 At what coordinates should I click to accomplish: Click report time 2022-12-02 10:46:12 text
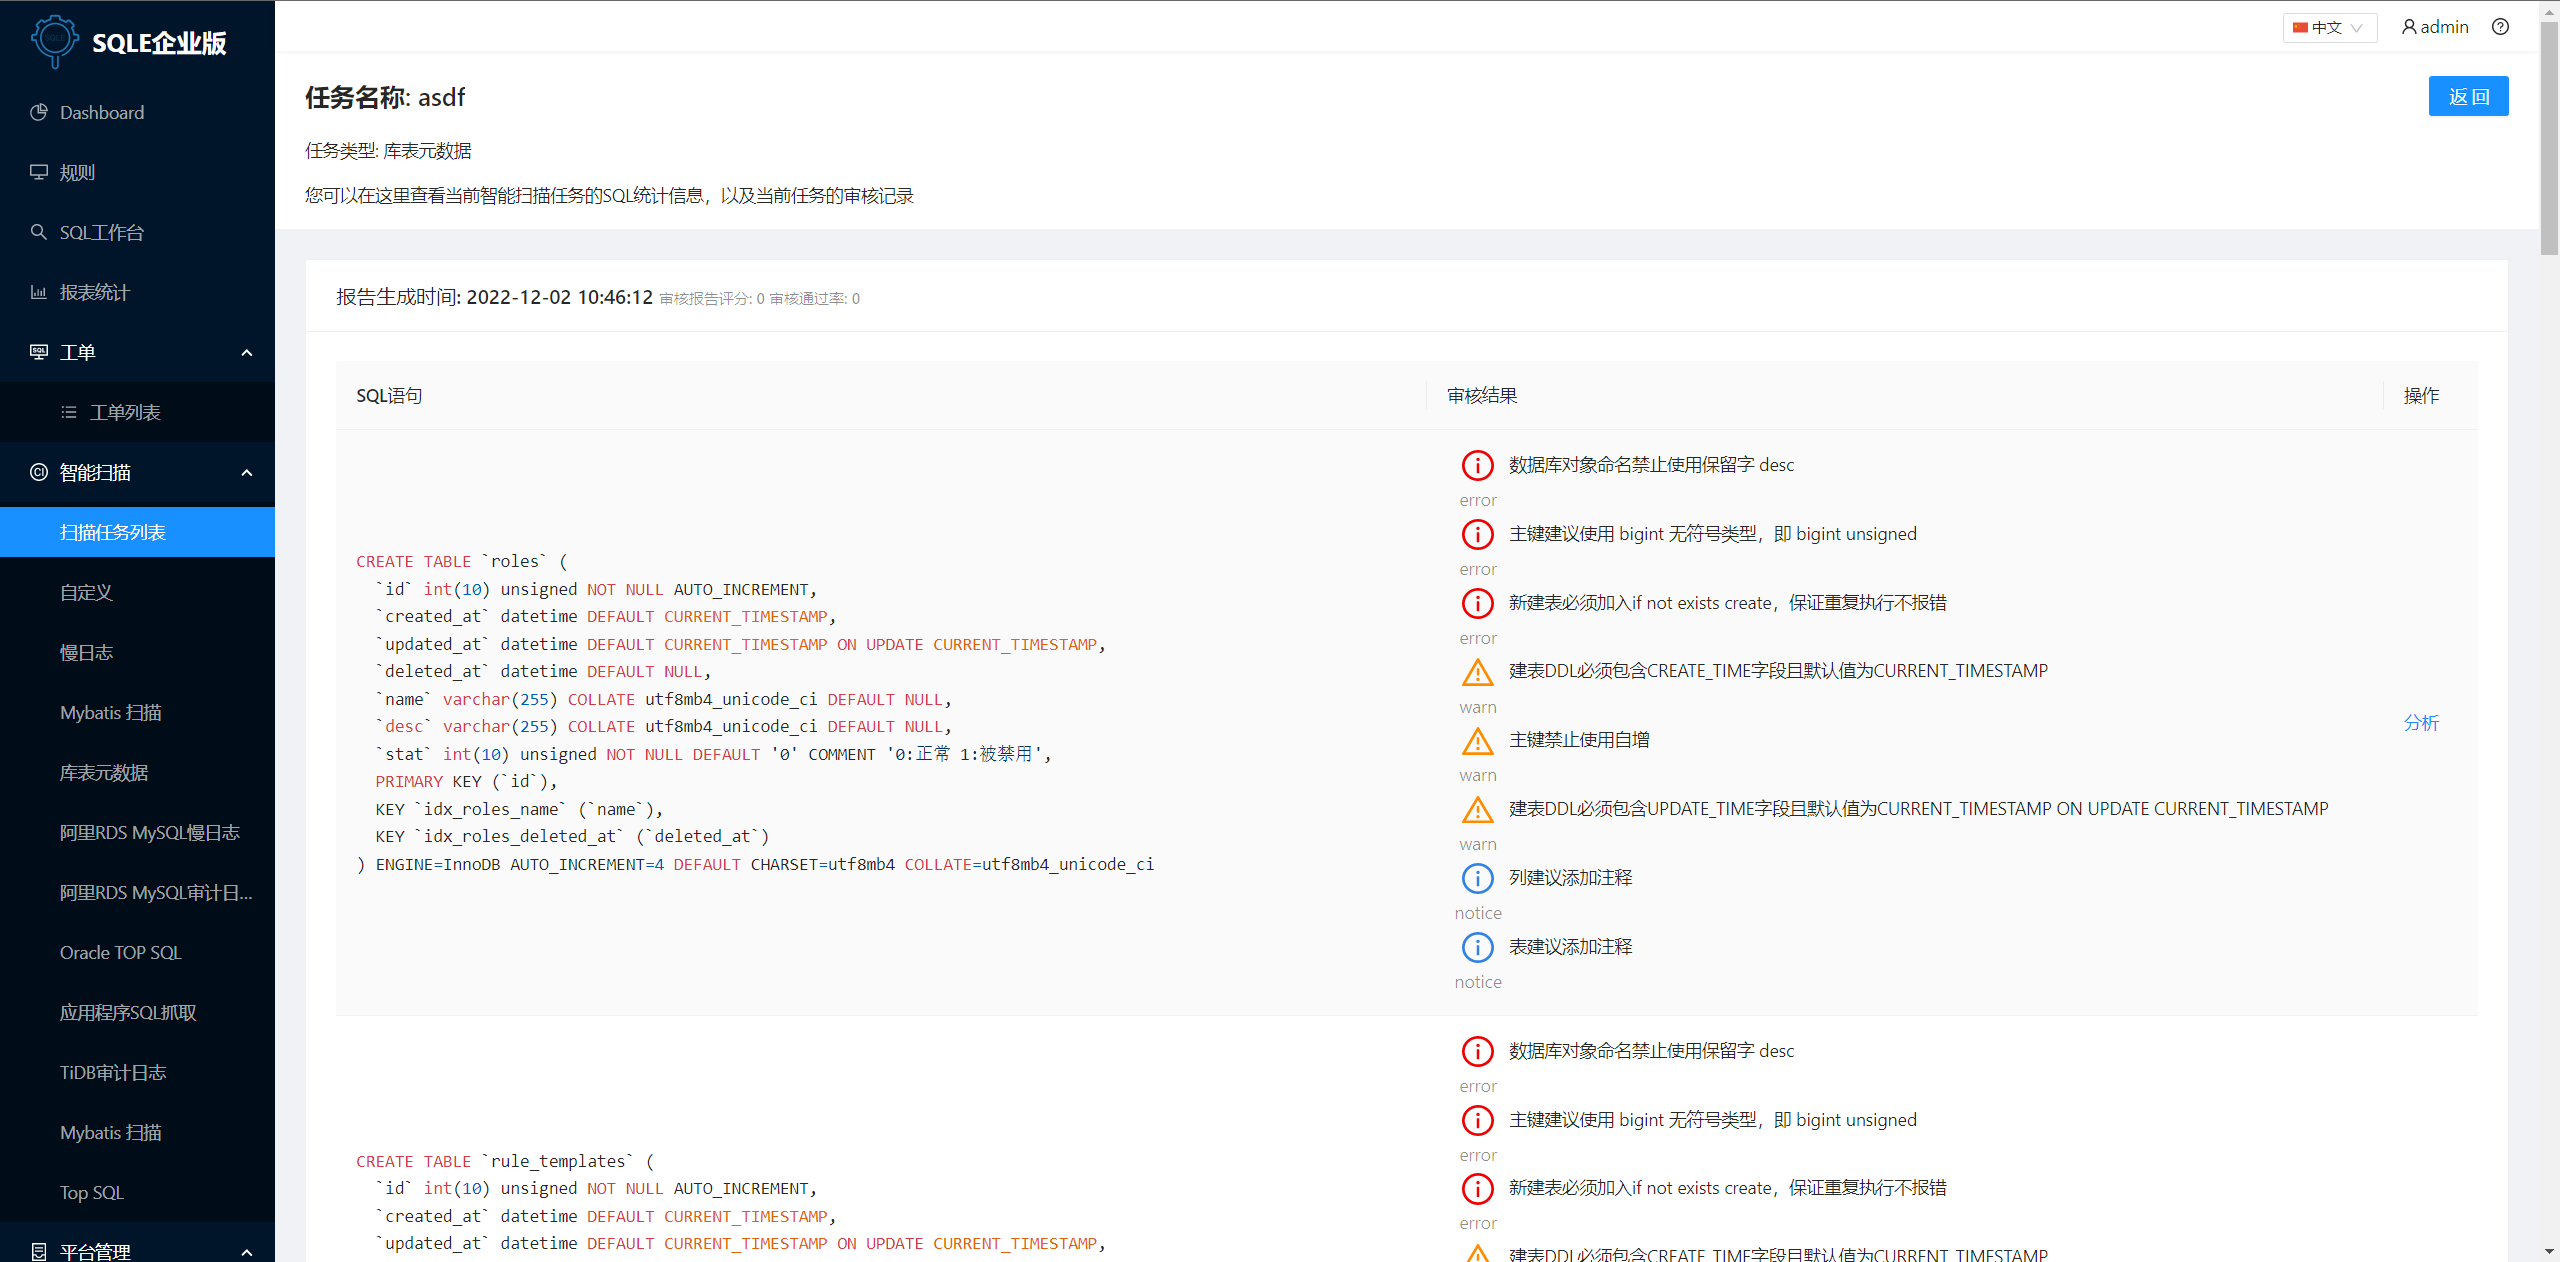pyautogui.click(x=559, y=297)
